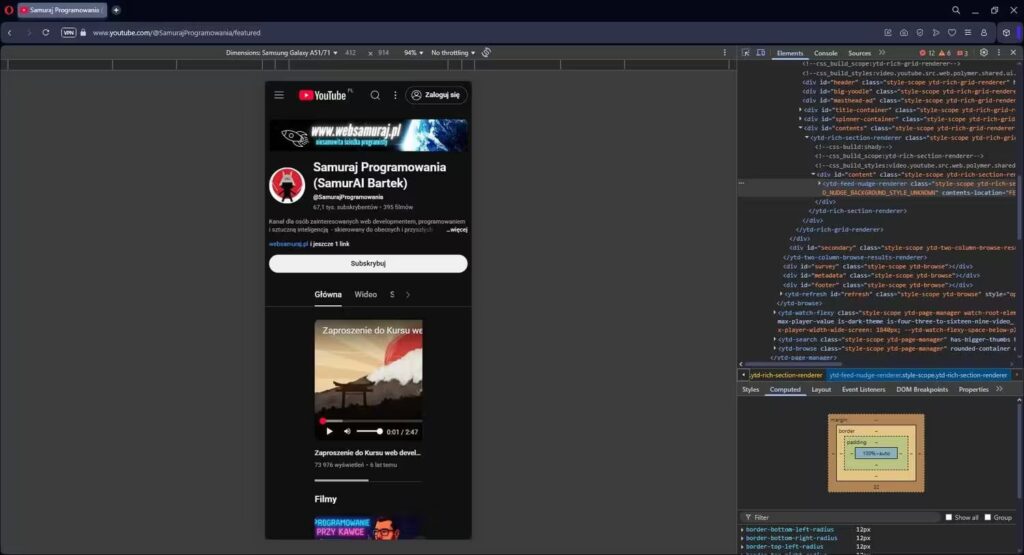Open device toolbar more options menu
This screenshot has height=555, width=1024.
pyautogui.click(x=724, y=53)
